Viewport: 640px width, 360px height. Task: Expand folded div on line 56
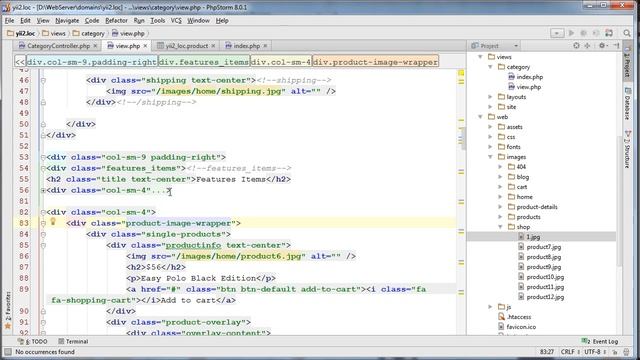[x=43, y=190]
